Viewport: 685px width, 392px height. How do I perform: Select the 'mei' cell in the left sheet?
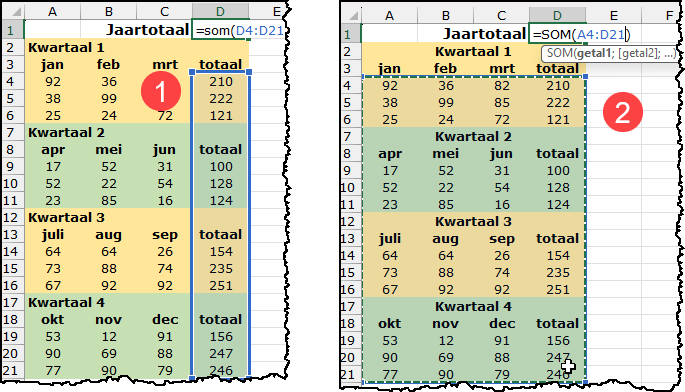[x=108, y=149]
